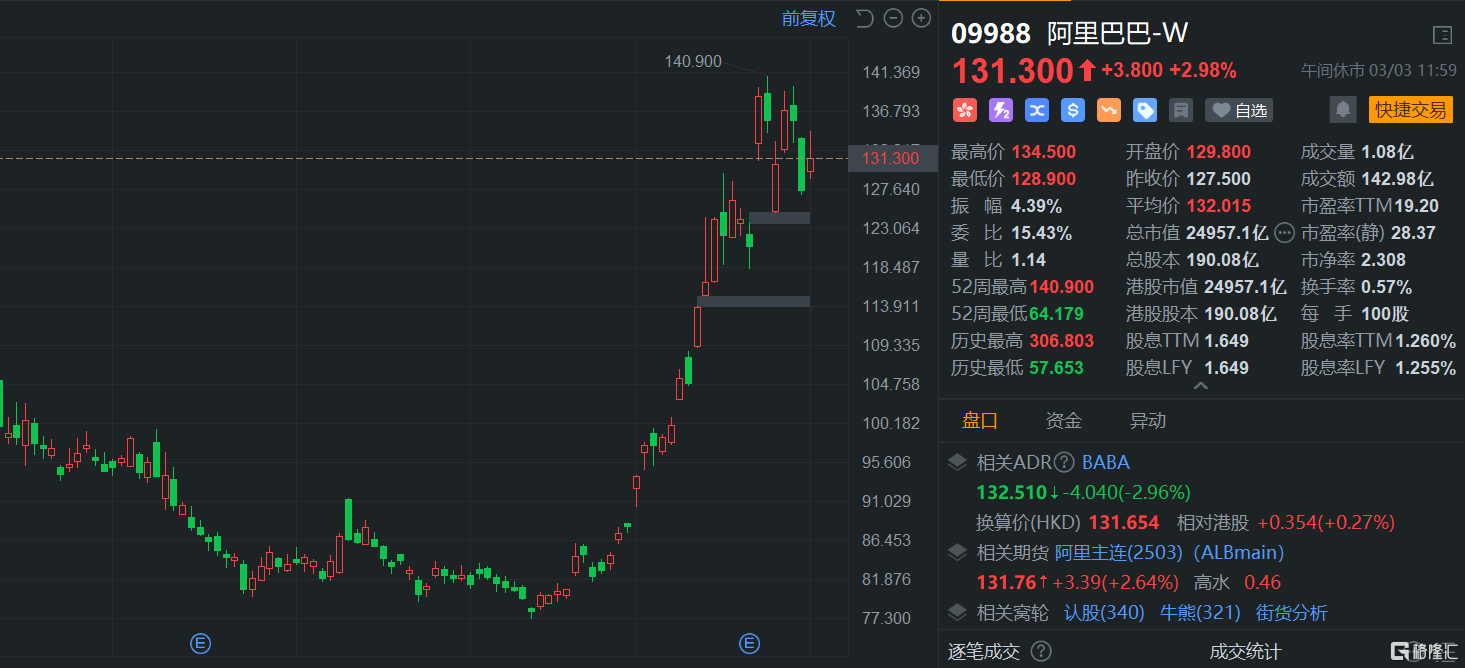
Task: Open the BABA ADR link
Action: (x=1105, y=463)
